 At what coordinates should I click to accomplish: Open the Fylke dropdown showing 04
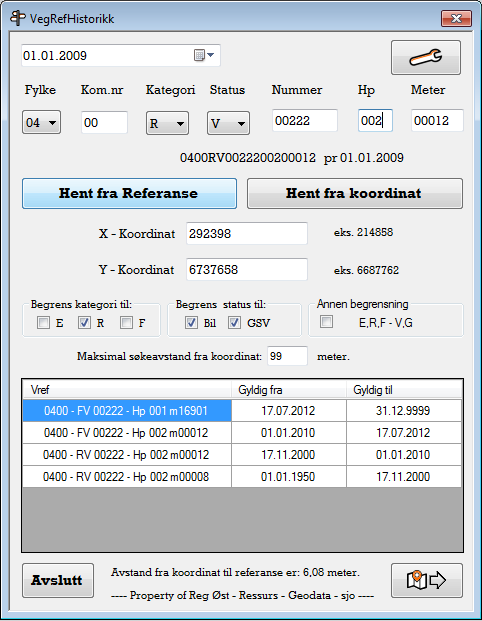tap(41, 122)
